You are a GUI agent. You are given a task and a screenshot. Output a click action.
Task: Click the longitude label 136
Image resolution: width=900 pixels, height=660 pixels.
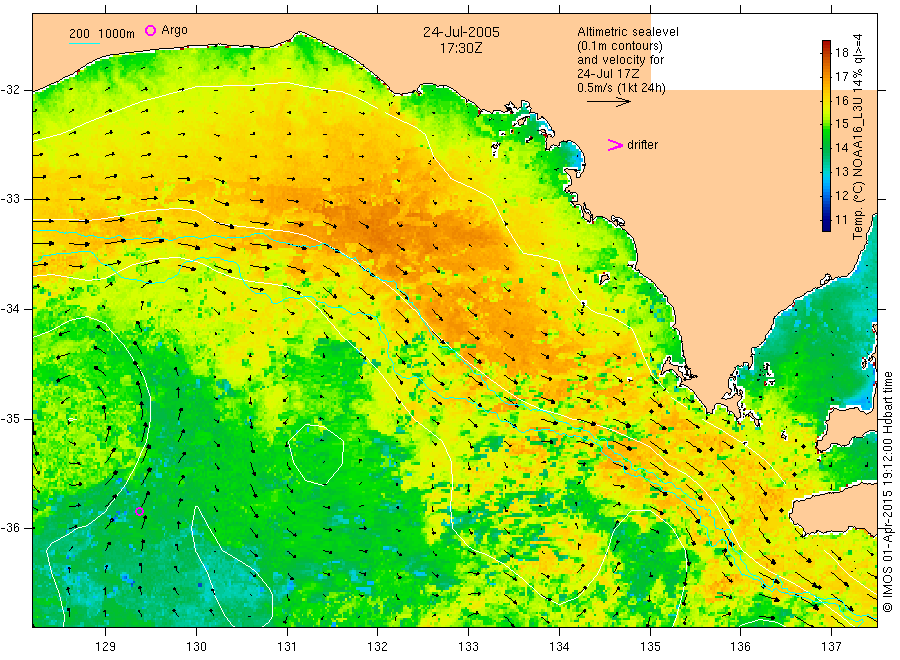740,647
